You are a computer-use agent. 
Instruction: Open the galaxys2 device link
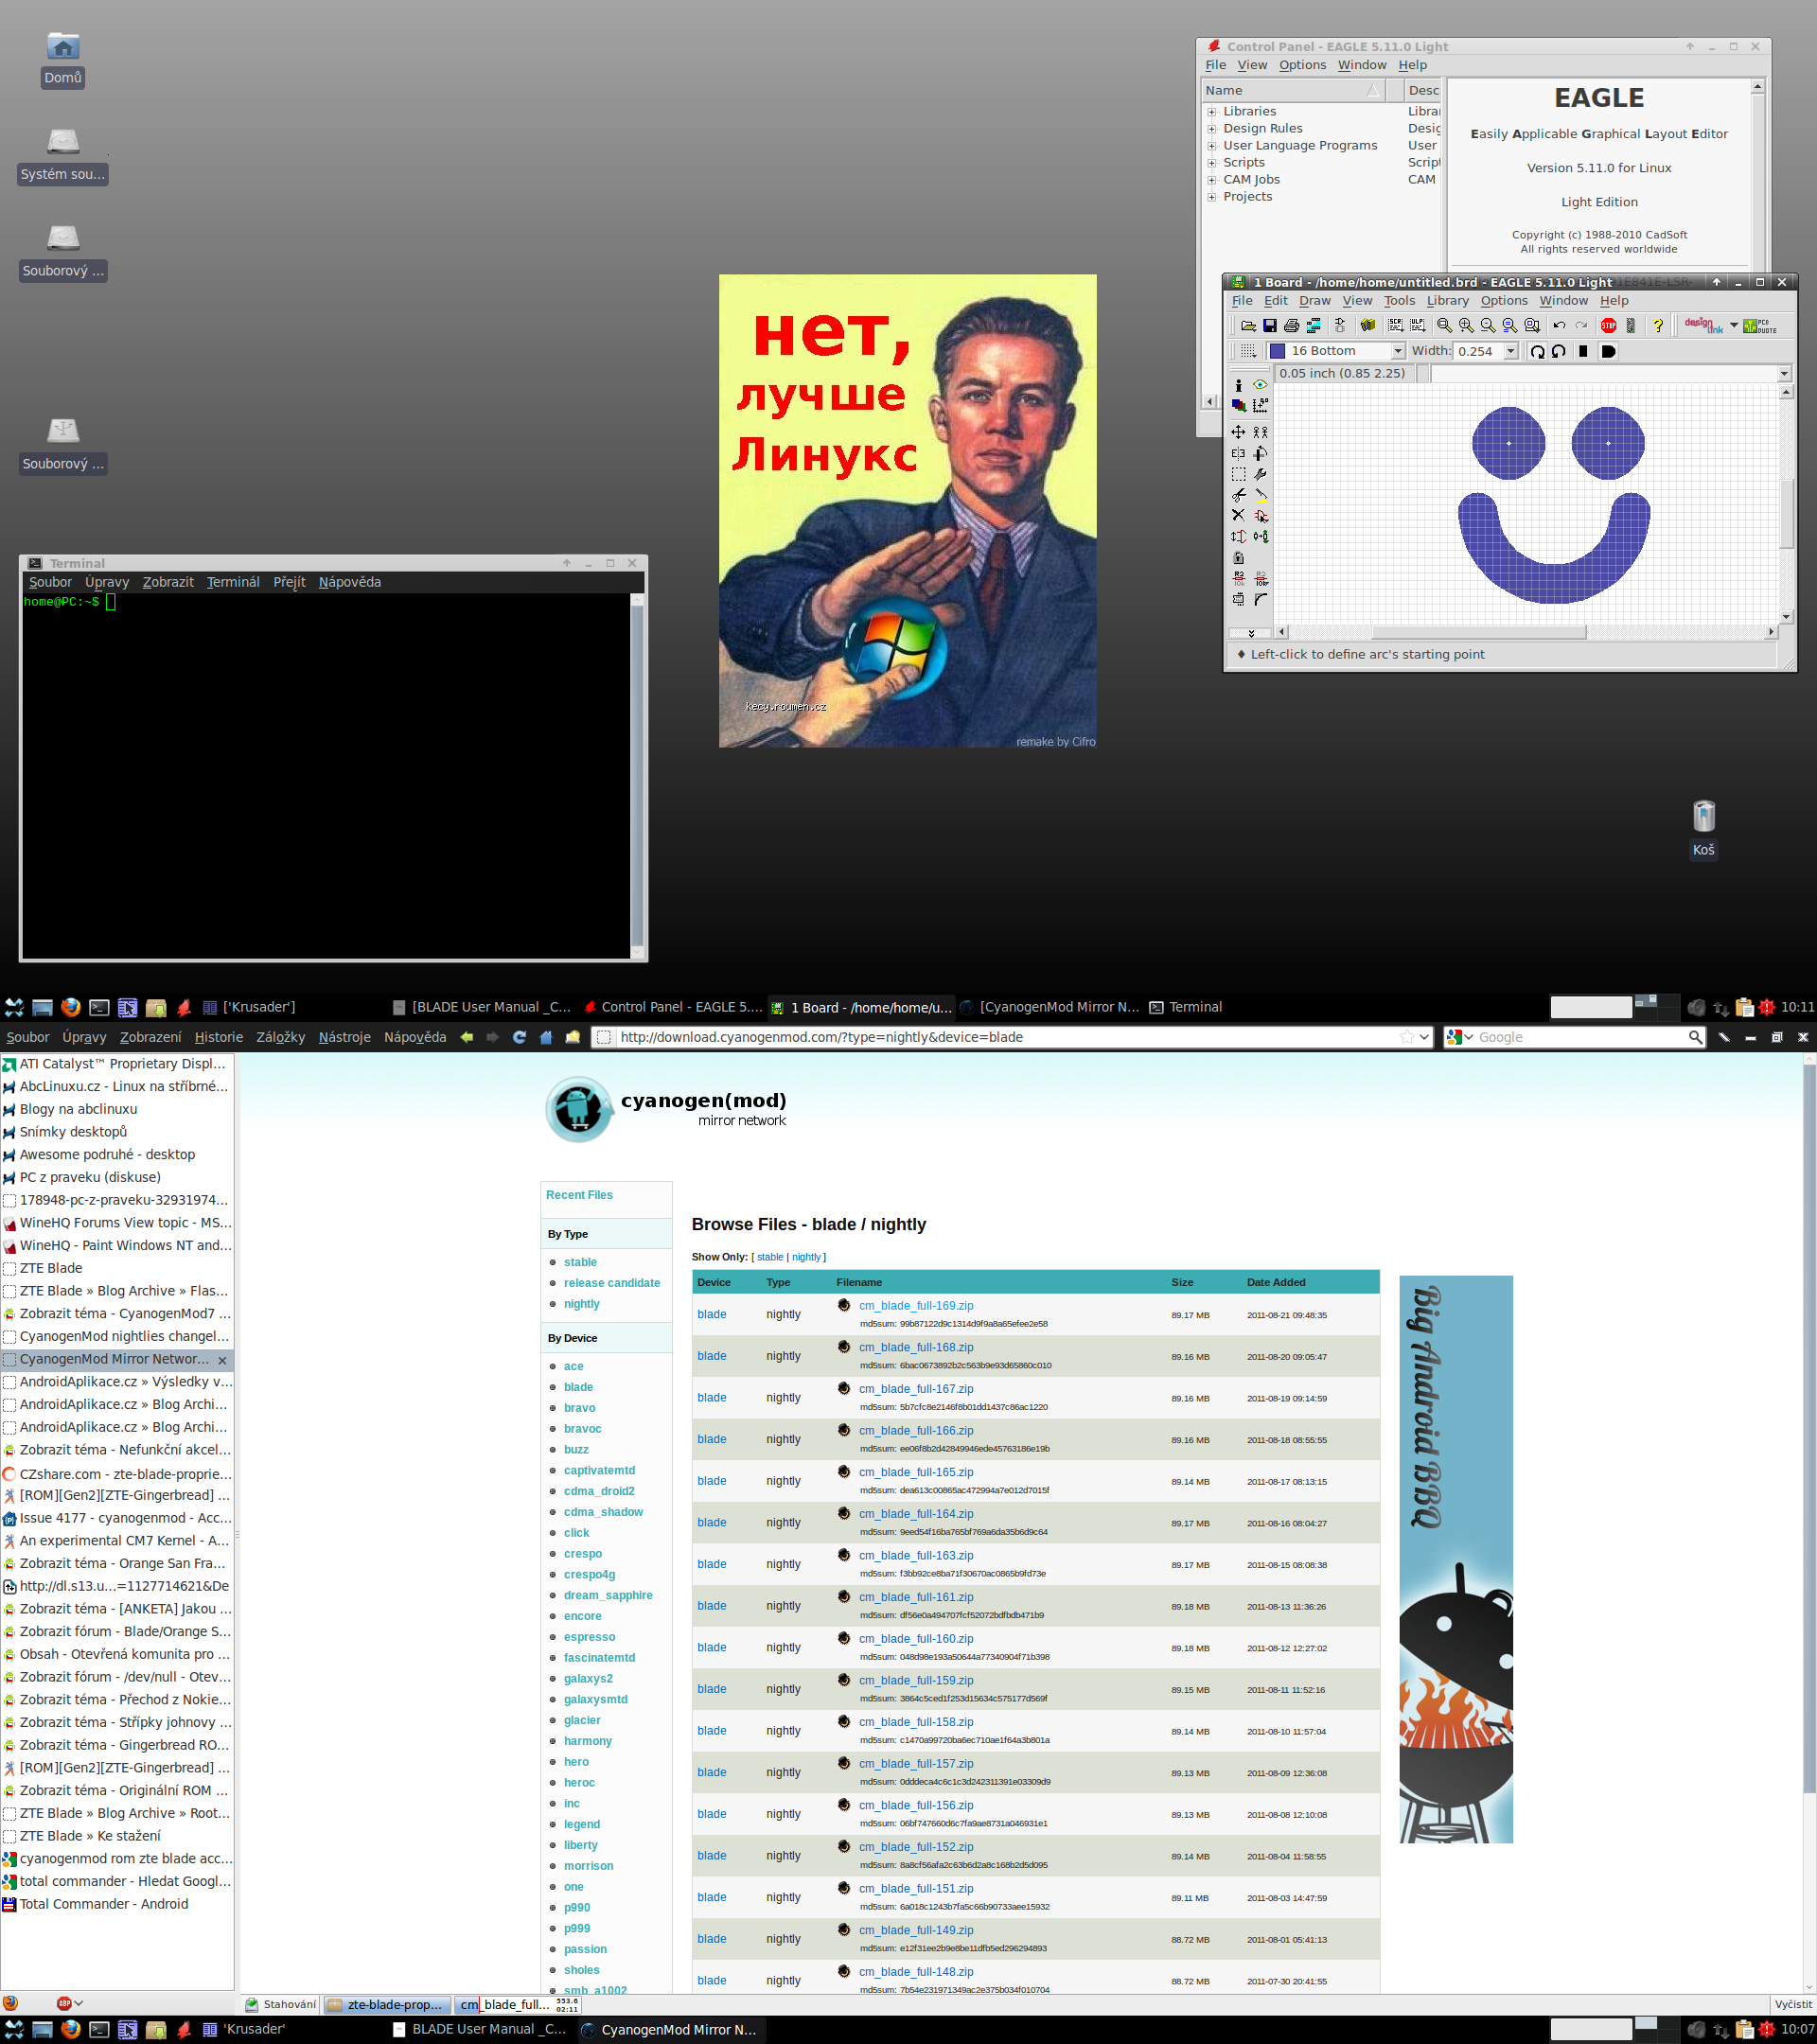point(588,1678)
